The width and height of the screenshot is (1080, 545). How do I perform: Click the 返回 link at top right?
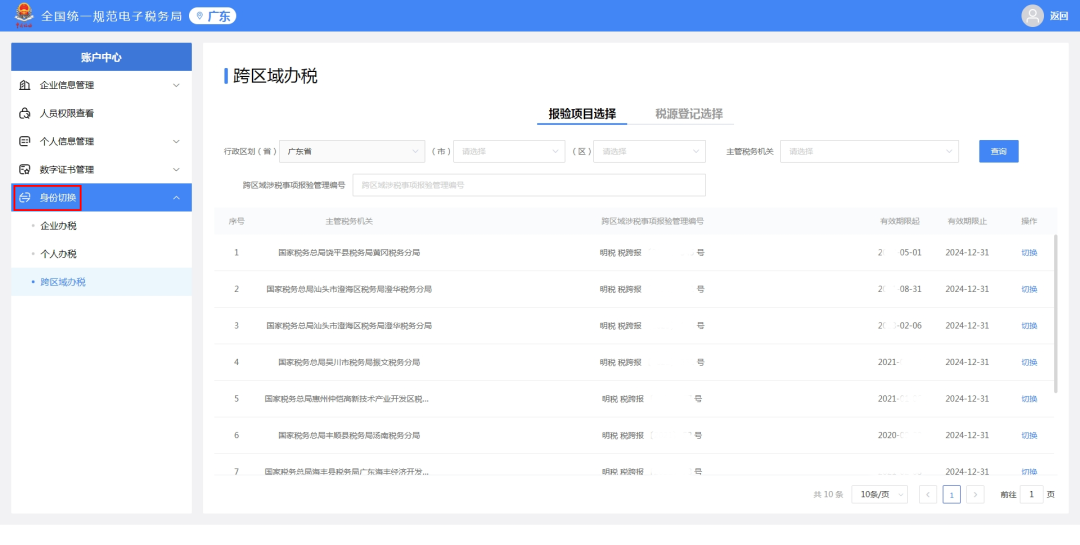click(1059, 17)
